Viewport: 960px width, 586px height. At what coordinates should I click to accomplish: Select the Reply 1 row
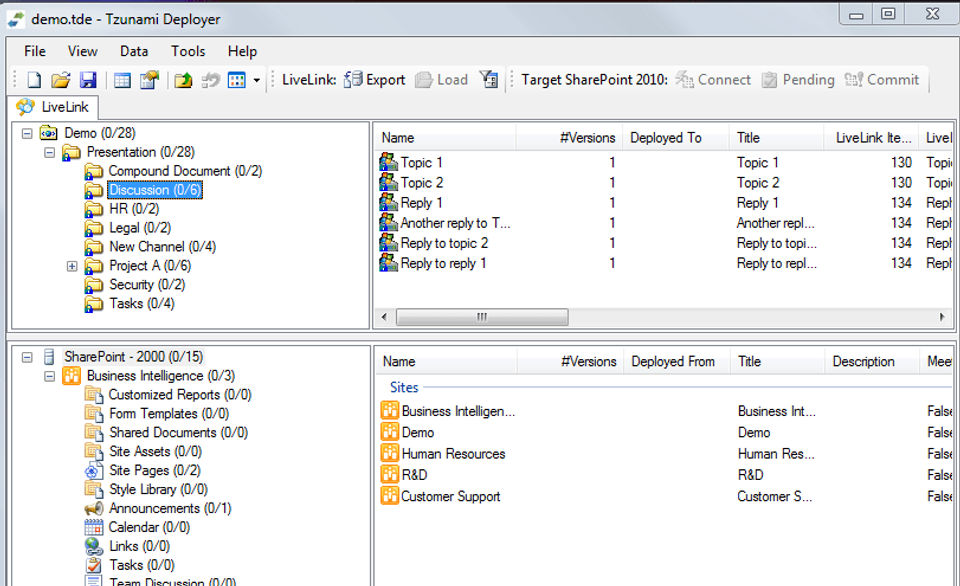coord(665,203)
